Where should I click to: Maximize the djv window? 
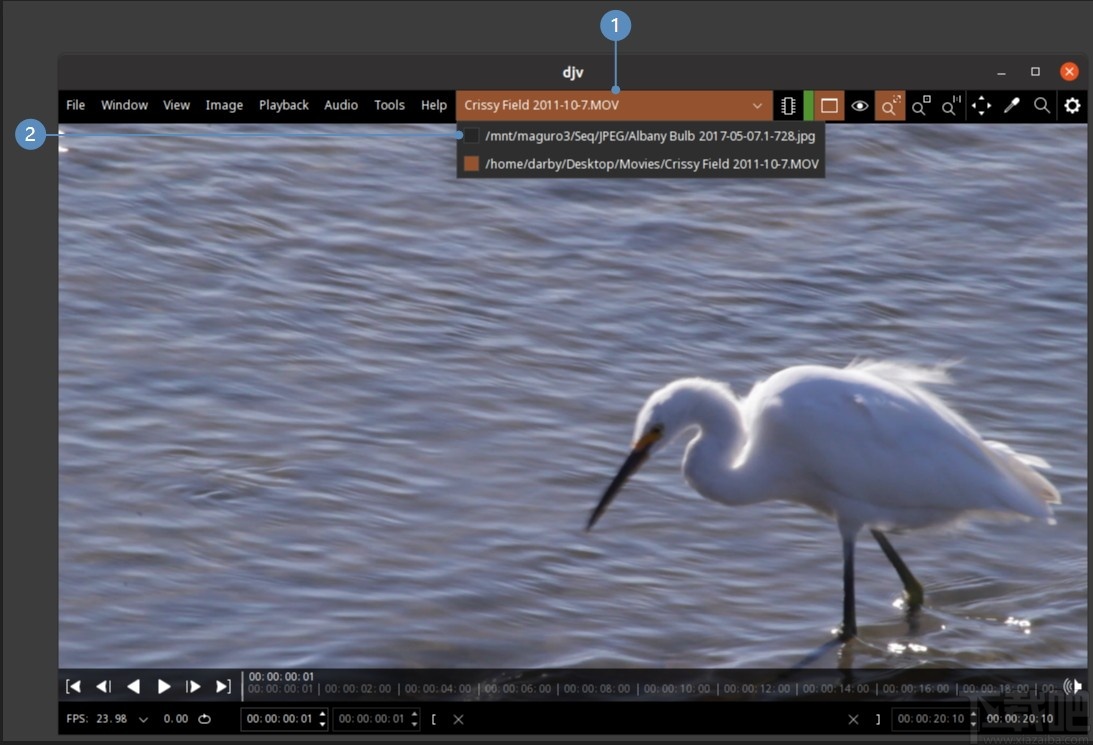[1035, 72]
